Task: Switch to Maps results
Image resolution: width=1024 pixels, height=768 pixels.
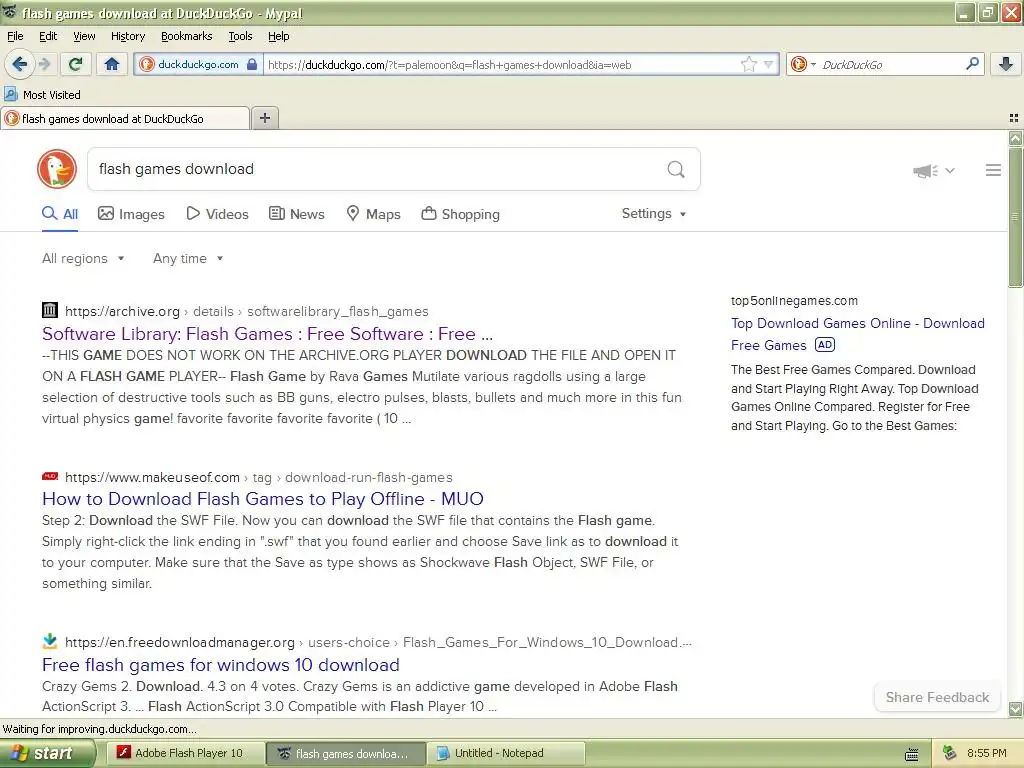Action: (373, 214)
